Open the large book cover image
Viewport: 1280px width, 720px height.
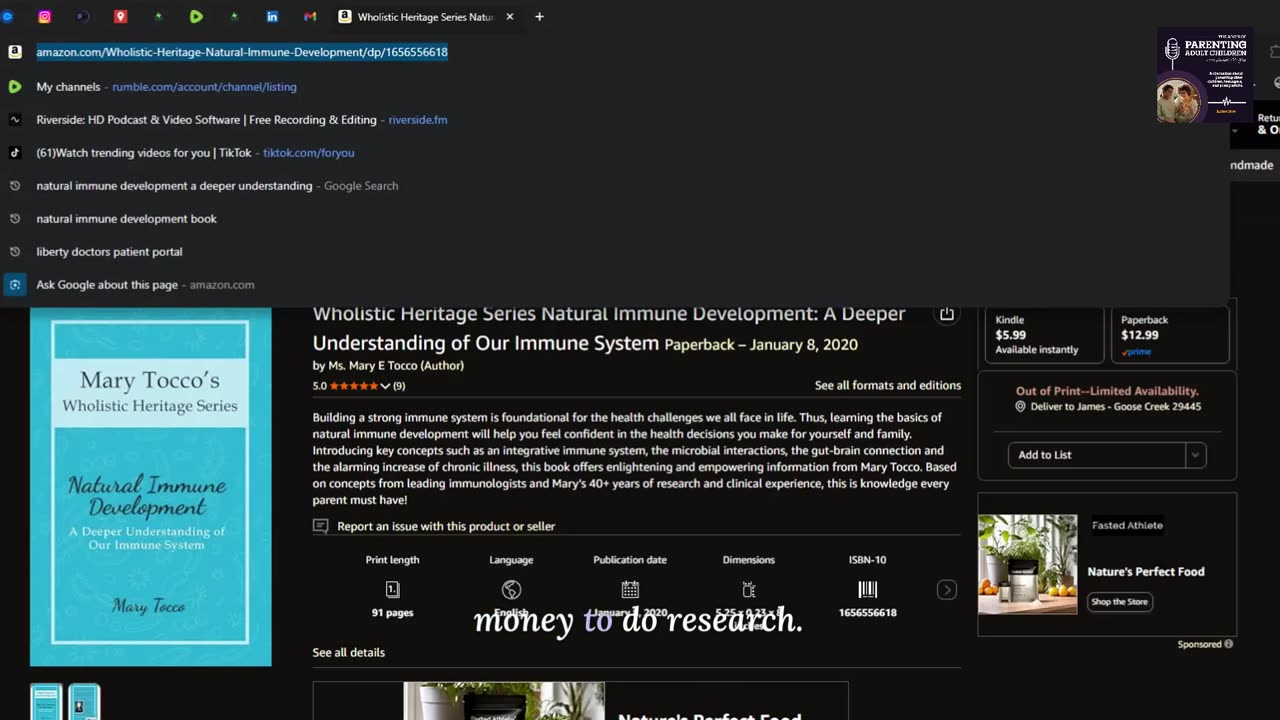[150, 486]
